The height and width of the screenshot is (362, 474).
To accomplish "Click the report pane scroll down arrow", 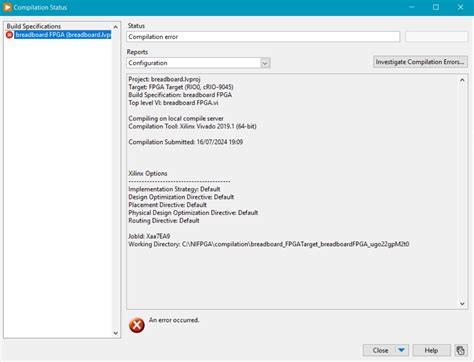I will [462, 303].
